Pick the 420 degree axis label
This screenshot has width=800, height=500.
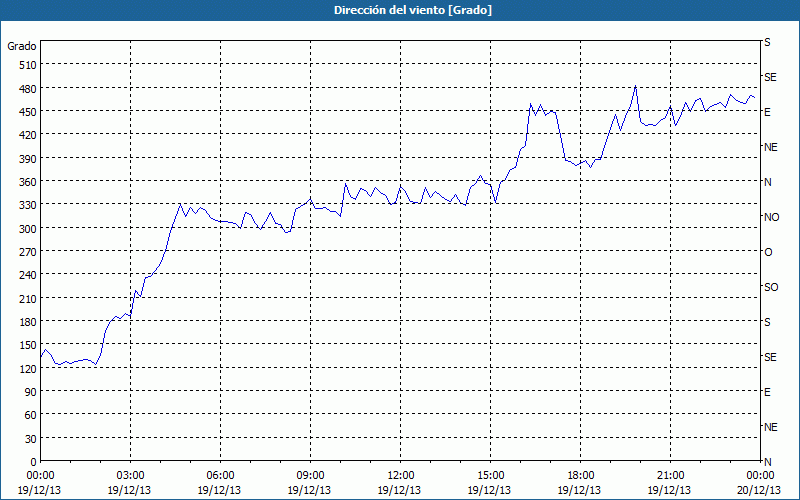28,136
